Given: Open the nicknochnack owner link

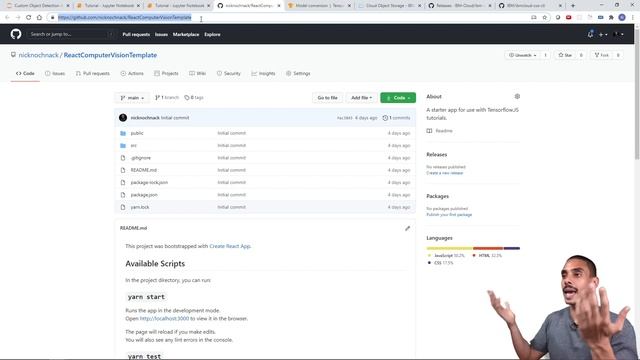Looking at the screenshot, I should click(x=38, y=55).
